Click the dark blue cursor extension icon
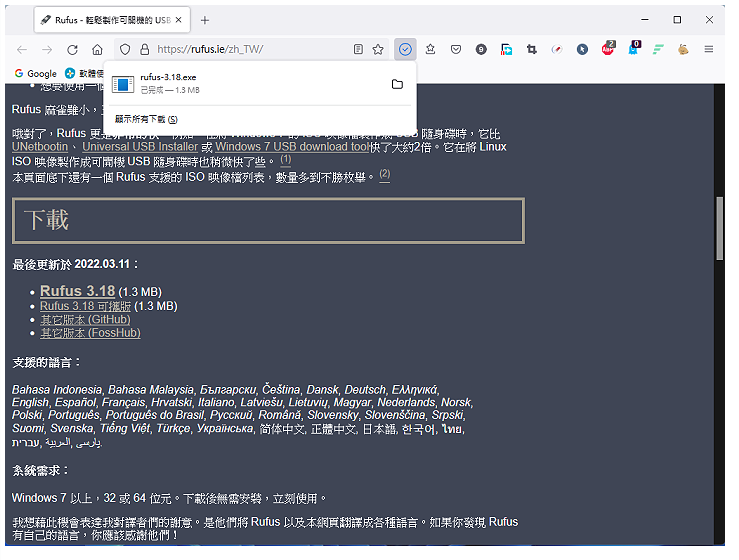Viewport: 739px width, 560px height. (582, 49)
